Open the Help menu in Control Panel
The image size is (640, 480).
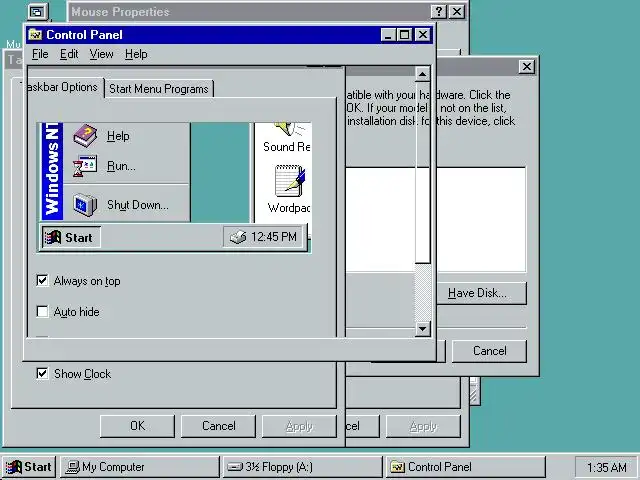tap(136, 54)
